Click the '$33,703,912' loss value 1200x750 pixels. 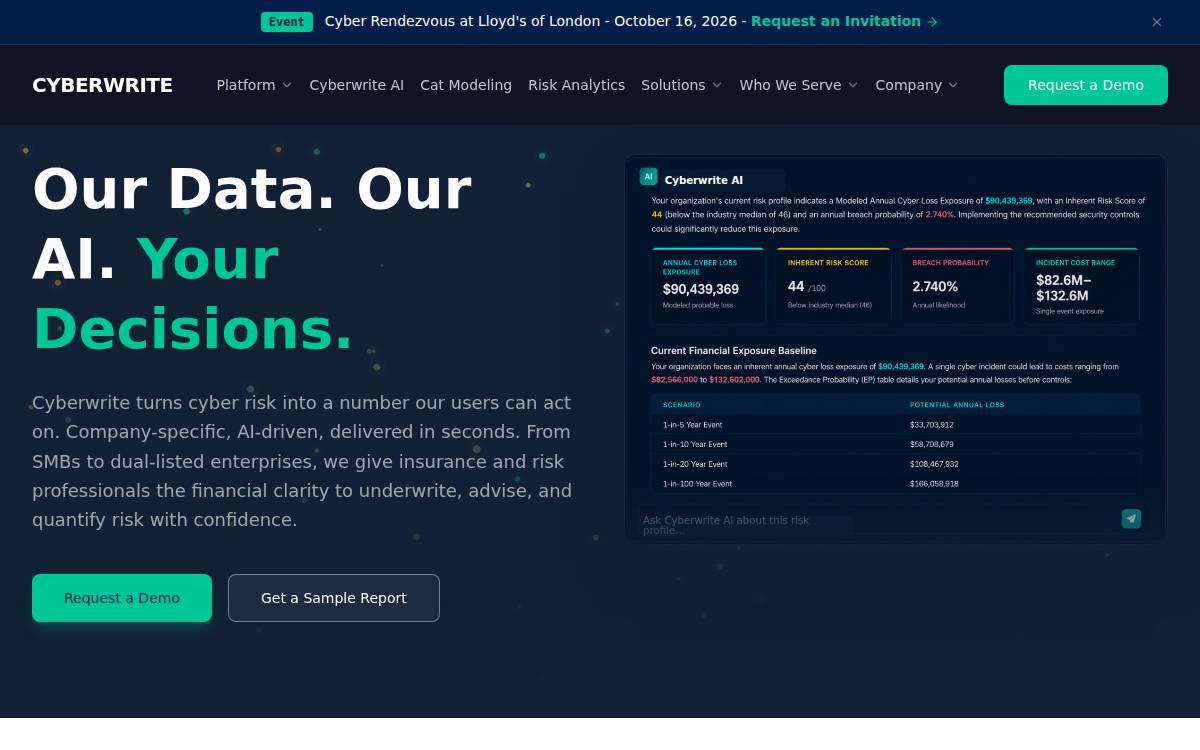coord(932,425)
